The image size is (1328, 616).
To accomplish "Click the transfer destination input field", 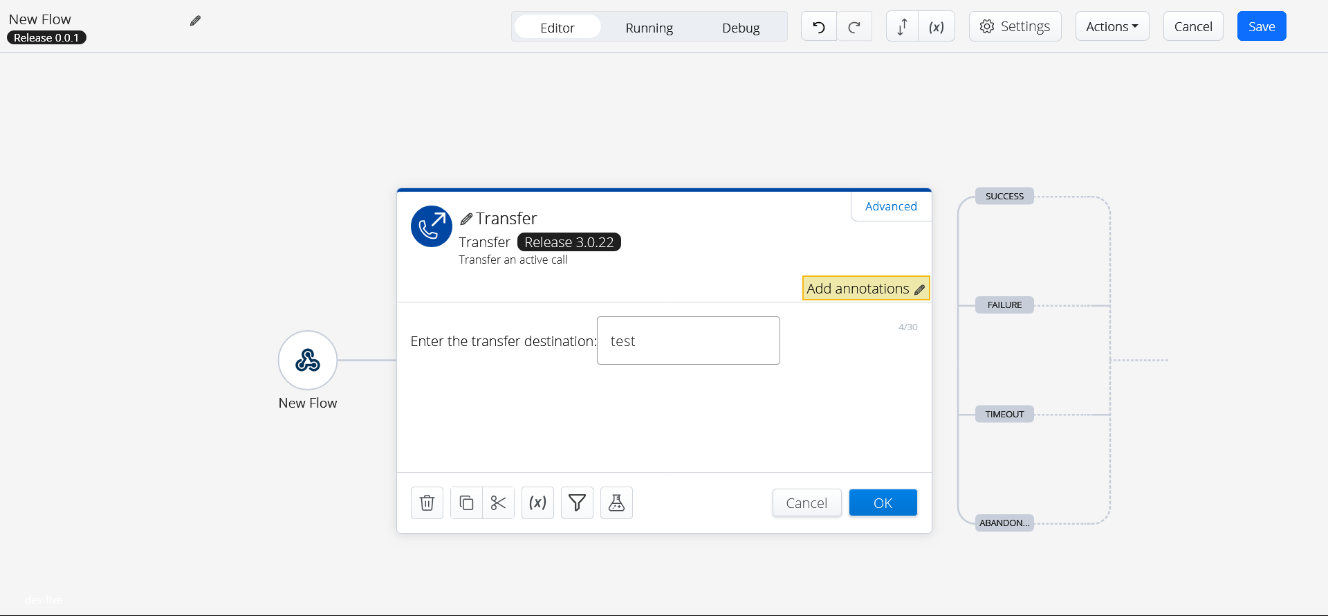I will (688, 341).
